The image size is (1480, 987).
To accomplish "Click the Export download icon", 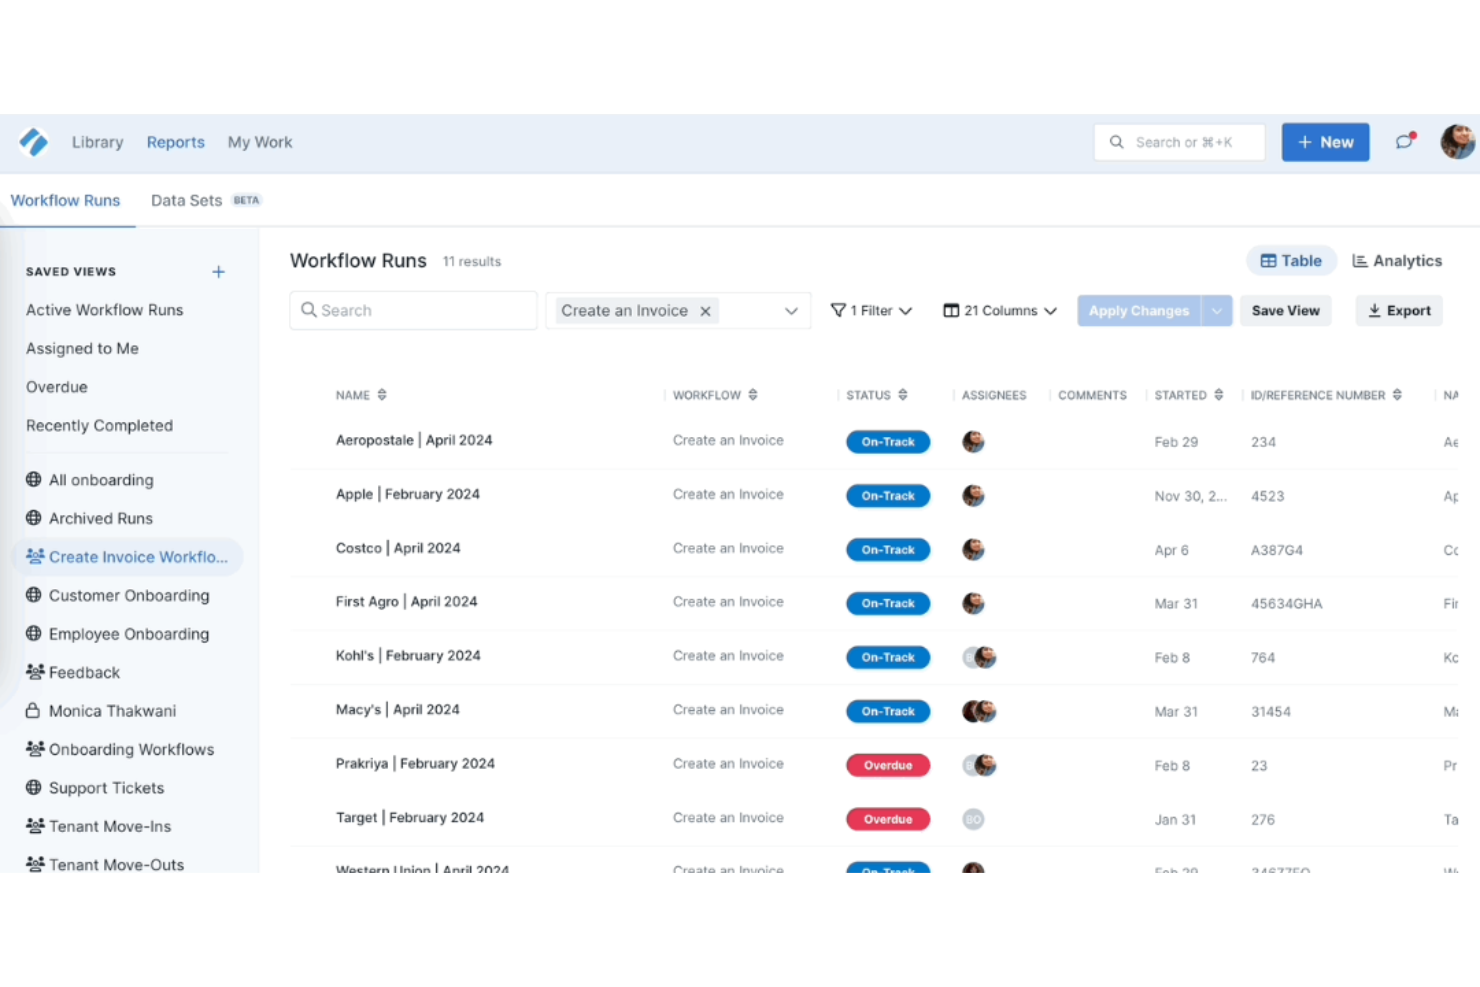I will point(1373,310).
